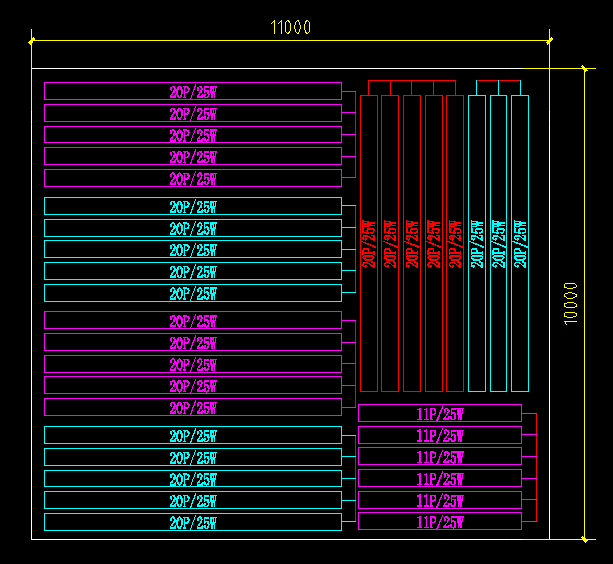Screen dimensions: 613x564
Task: Select the bottommost cyan 20P/25W horizontal bar
Action: (193, 522)
